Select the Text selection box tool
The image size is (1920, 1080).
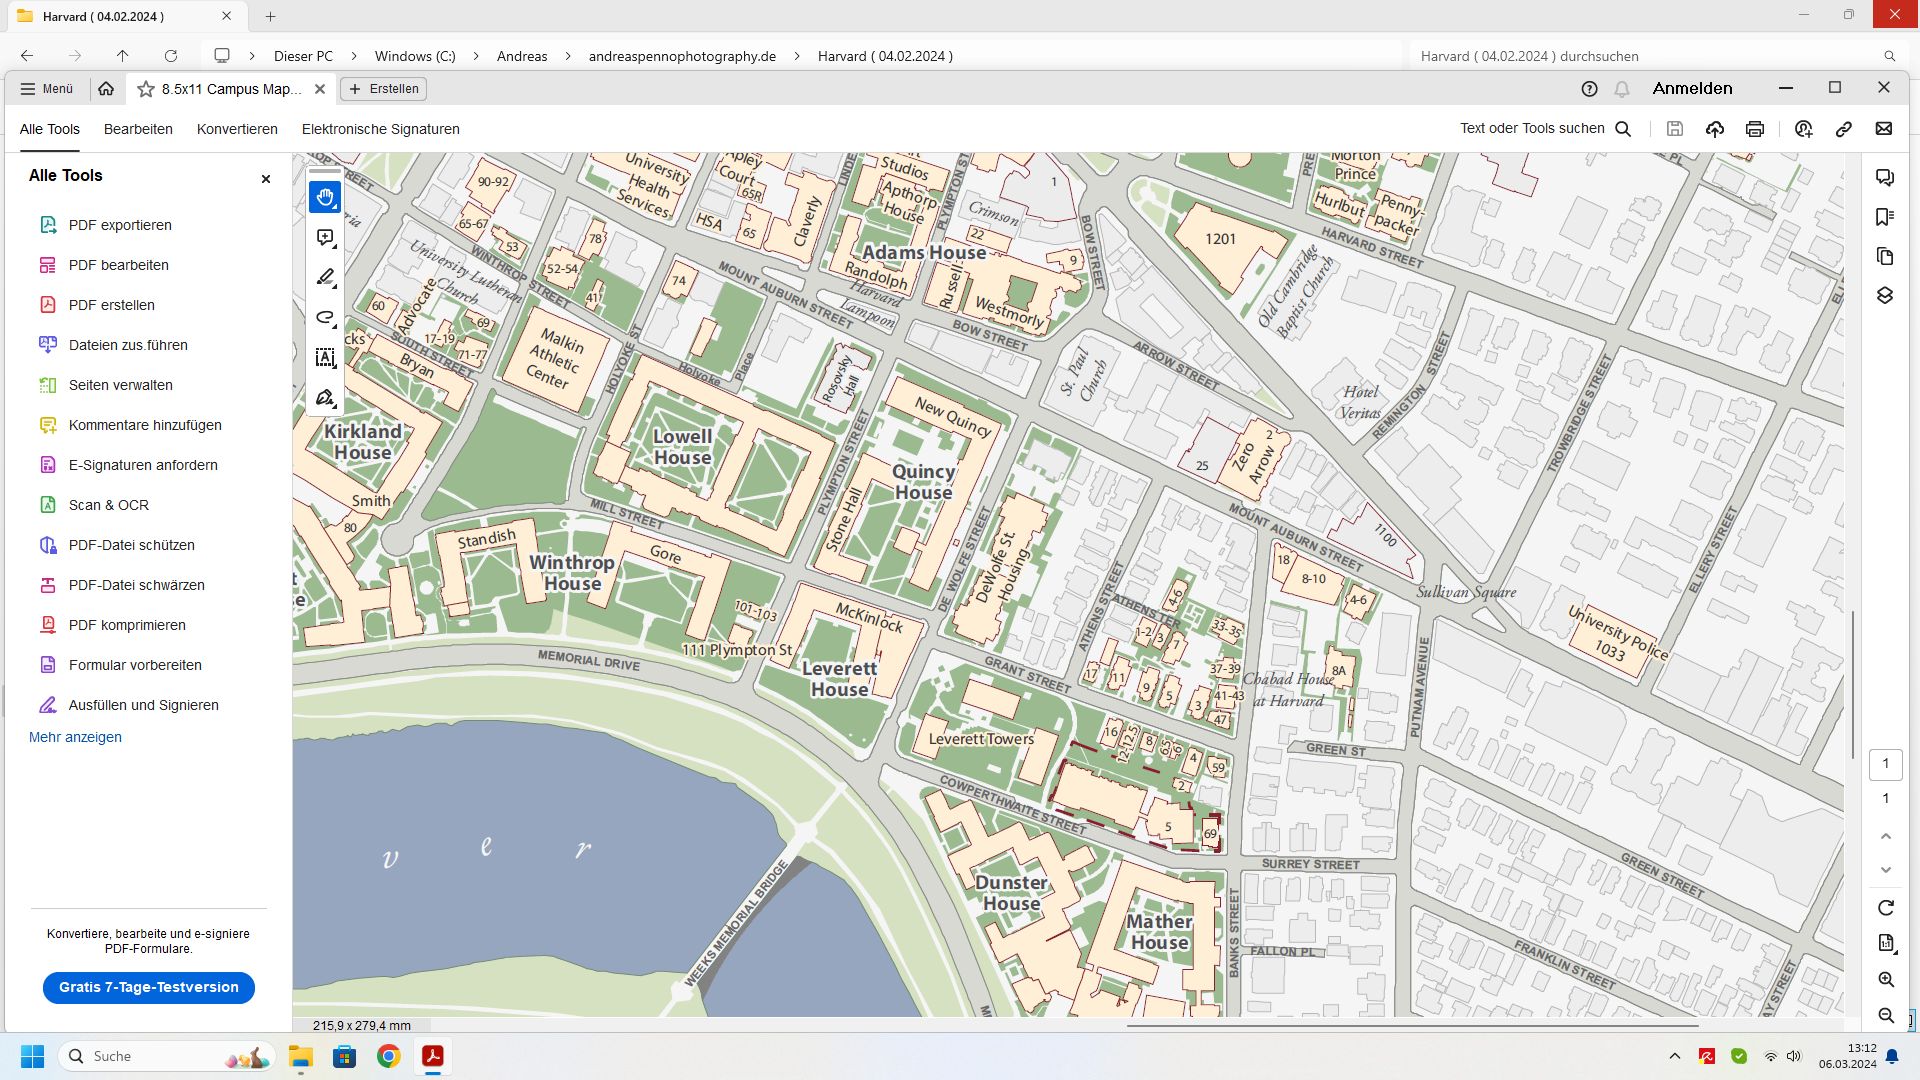[325, 358]
